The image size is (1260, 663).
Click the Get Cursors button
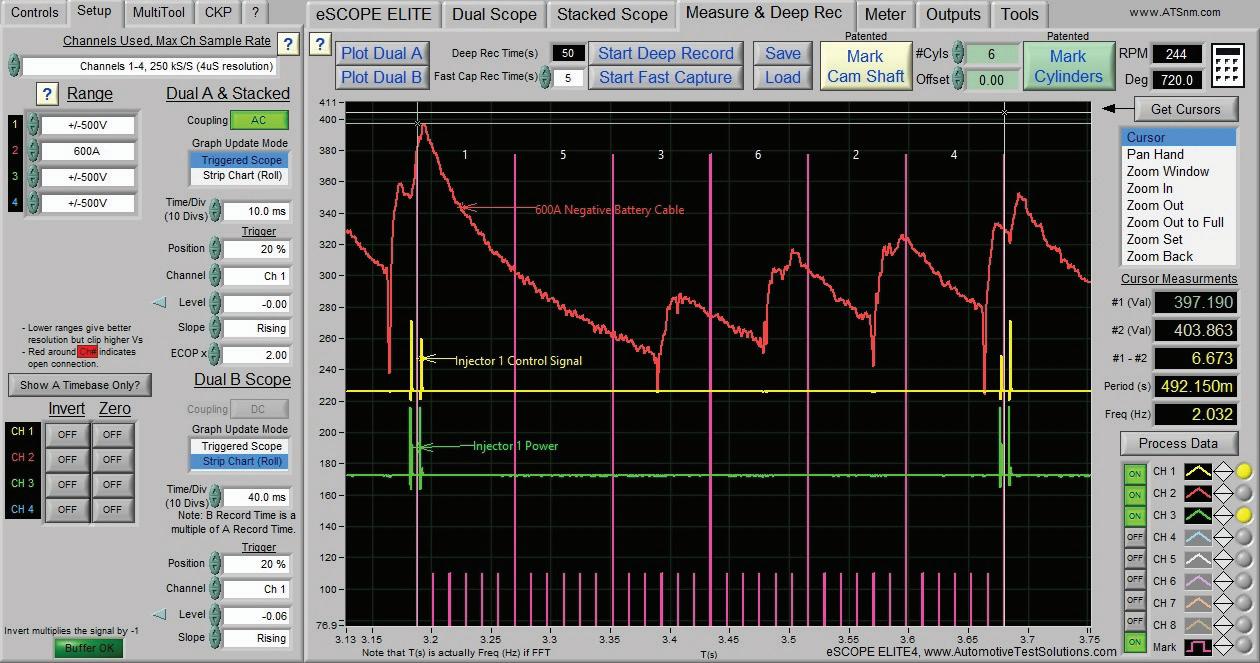(x=1186, y=109)
